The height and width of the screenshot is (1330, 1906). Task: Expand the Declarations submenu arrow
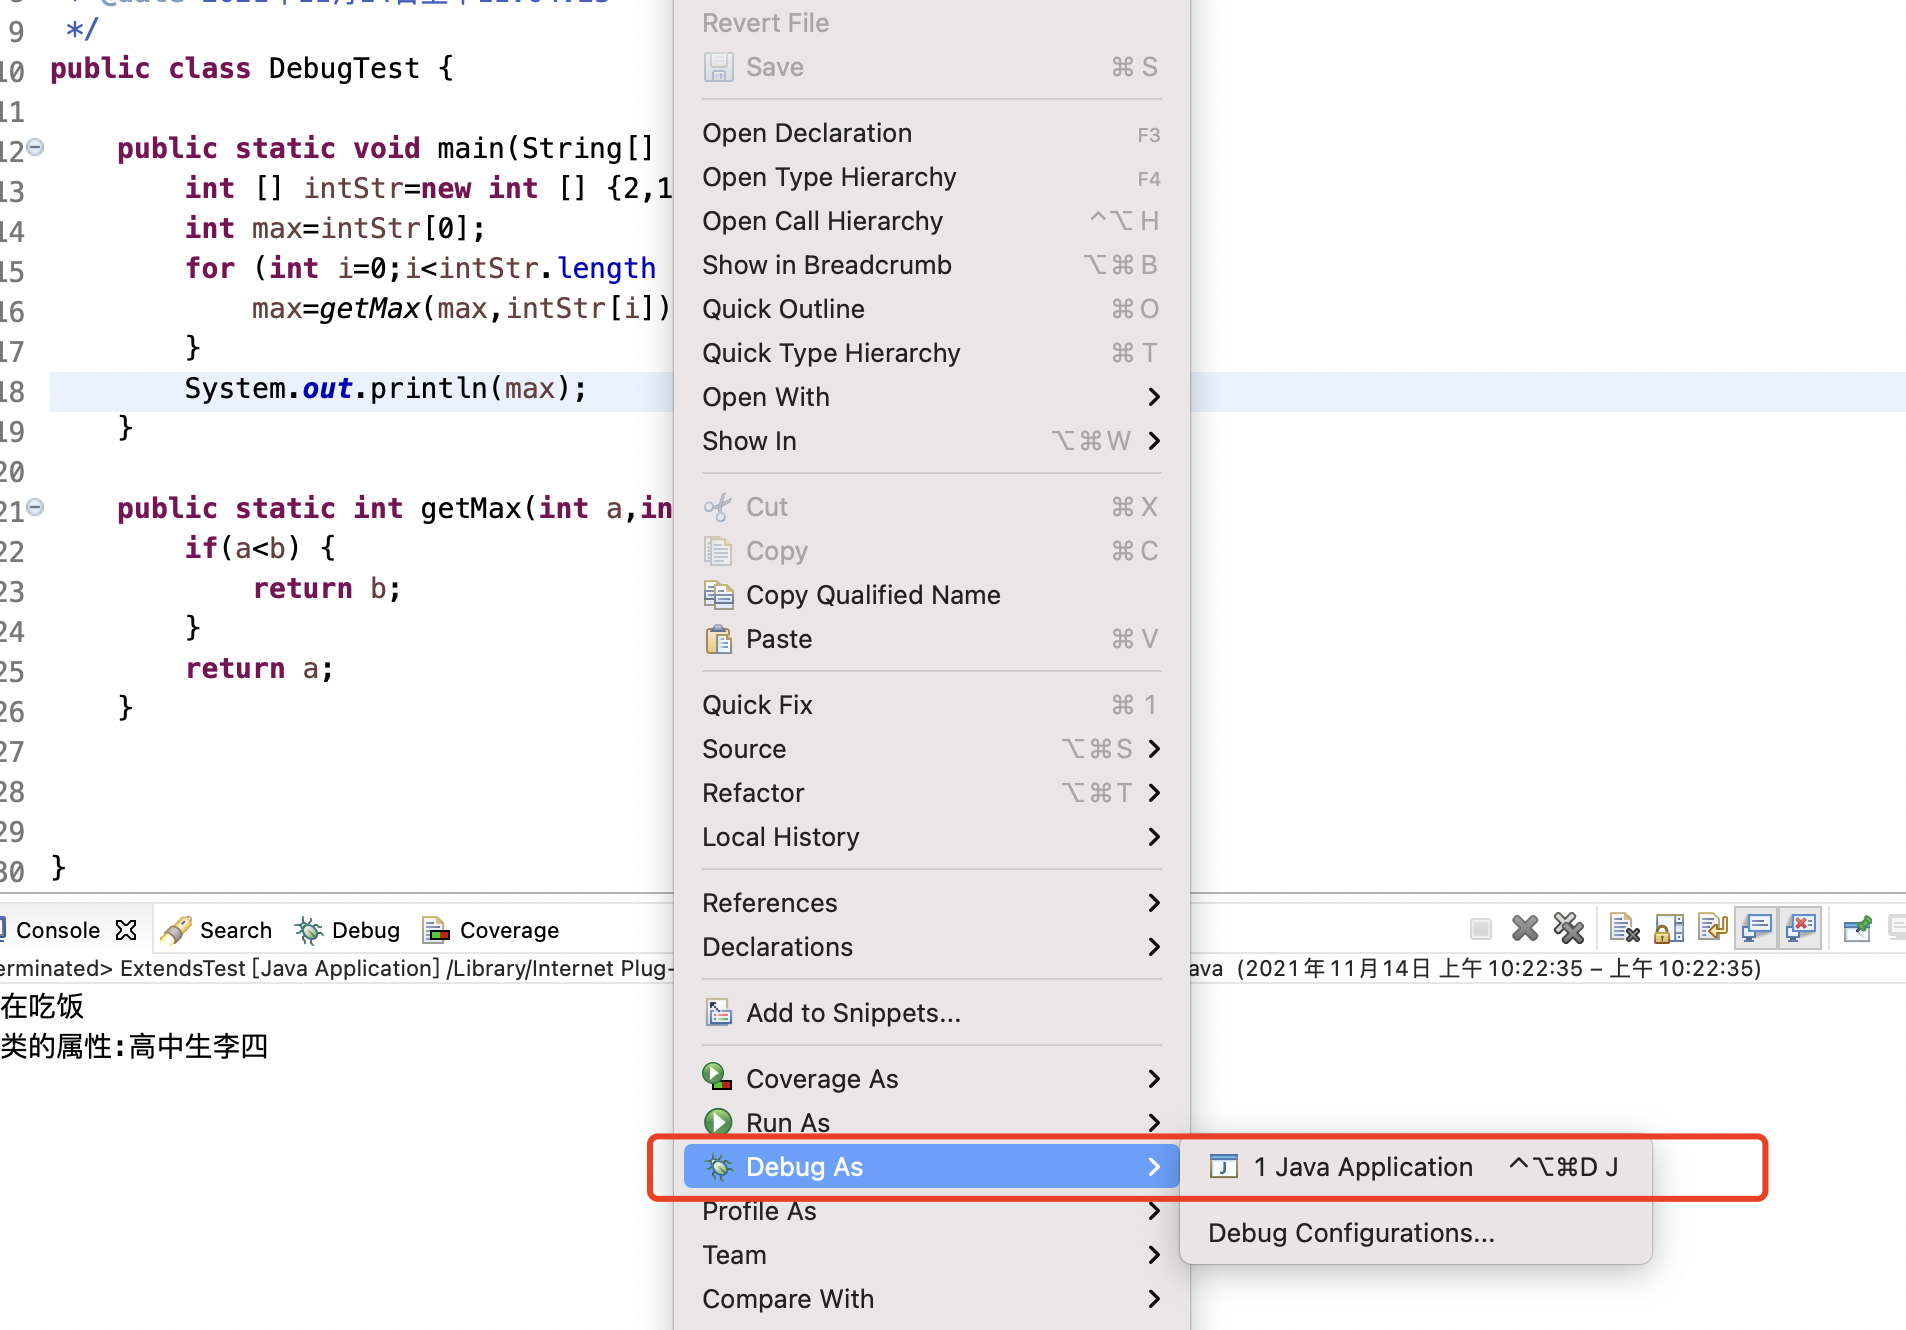click(1154, 947)
